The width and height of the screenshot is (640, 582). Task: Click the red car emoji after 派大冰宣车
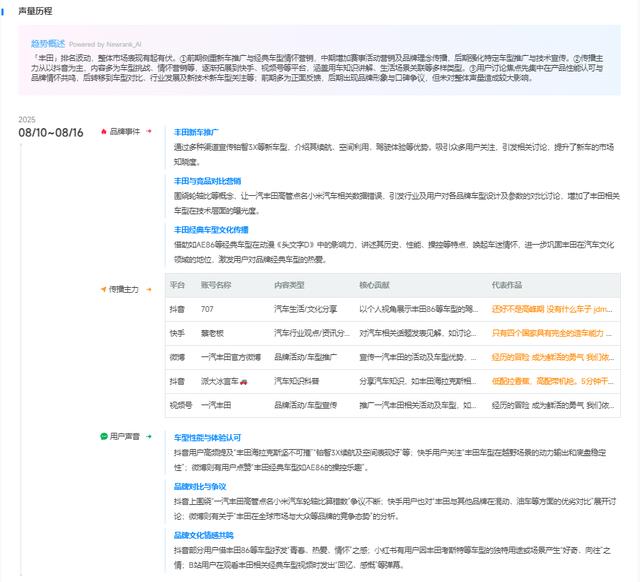pyautogui.click(x=242, y=381)
